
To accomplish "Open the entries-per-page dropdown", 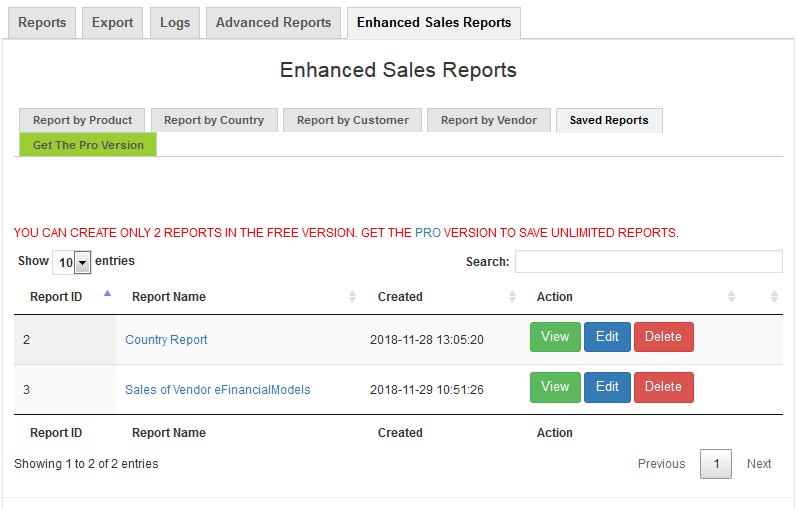I will 72,263.
